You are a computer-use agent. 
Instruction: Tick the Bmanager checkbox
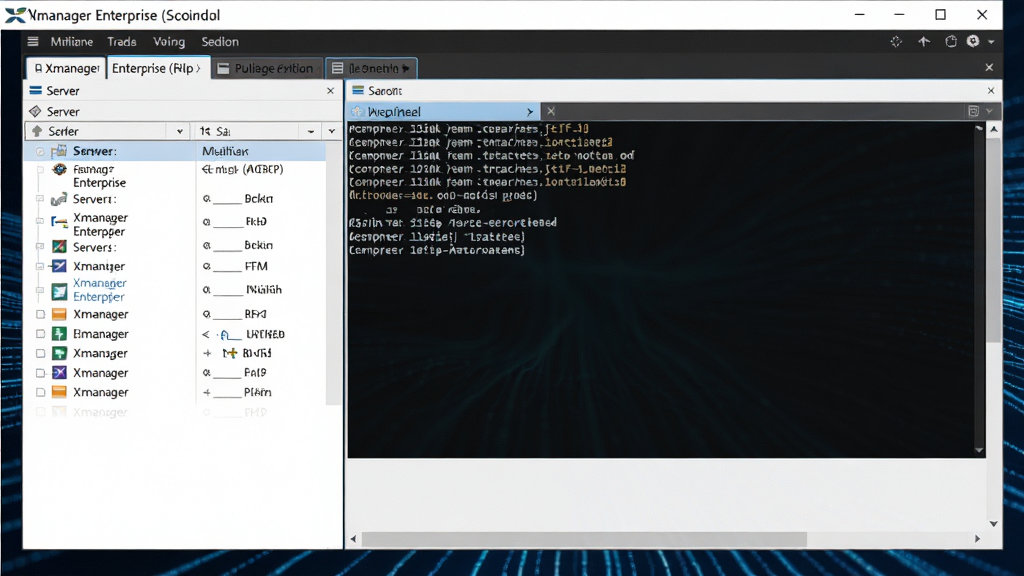click(40, 334)
